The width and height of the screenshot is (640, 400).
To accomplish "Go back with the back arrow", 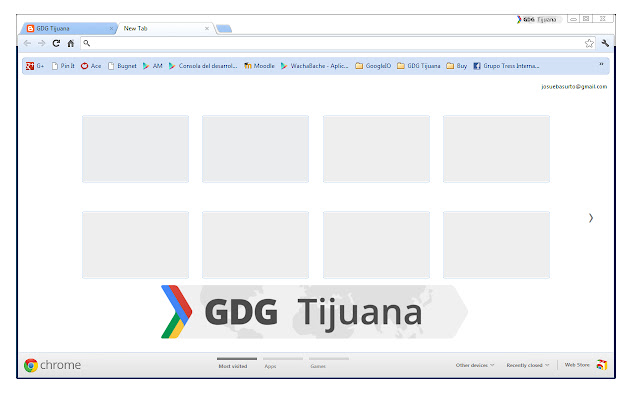I will (27, 43).
